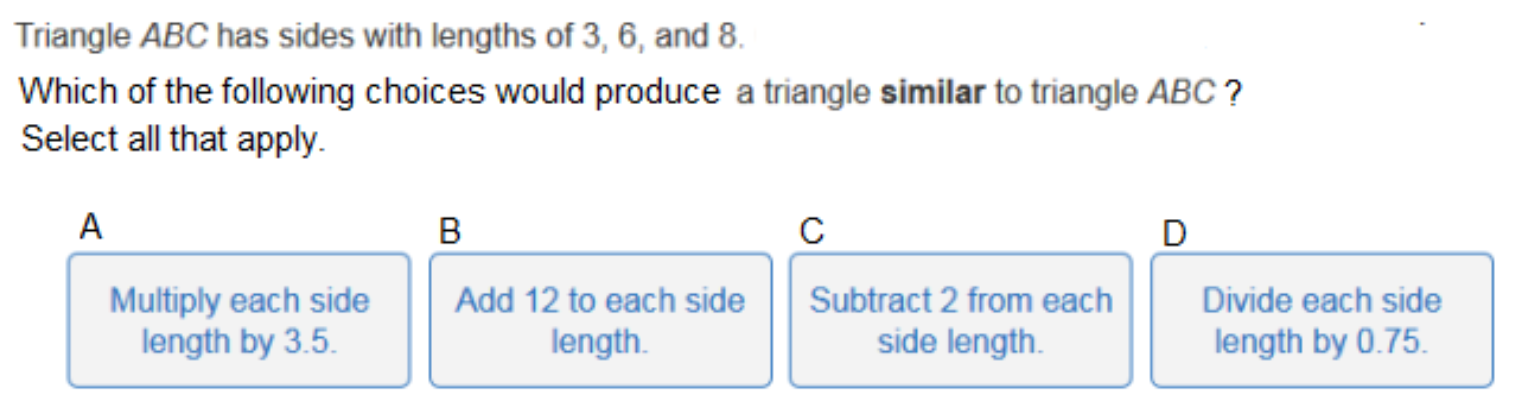The width and height of the screenshot is (1521, 418).
Task: Click the letter D label above the fourth choice
Action: pos(1174,233)
